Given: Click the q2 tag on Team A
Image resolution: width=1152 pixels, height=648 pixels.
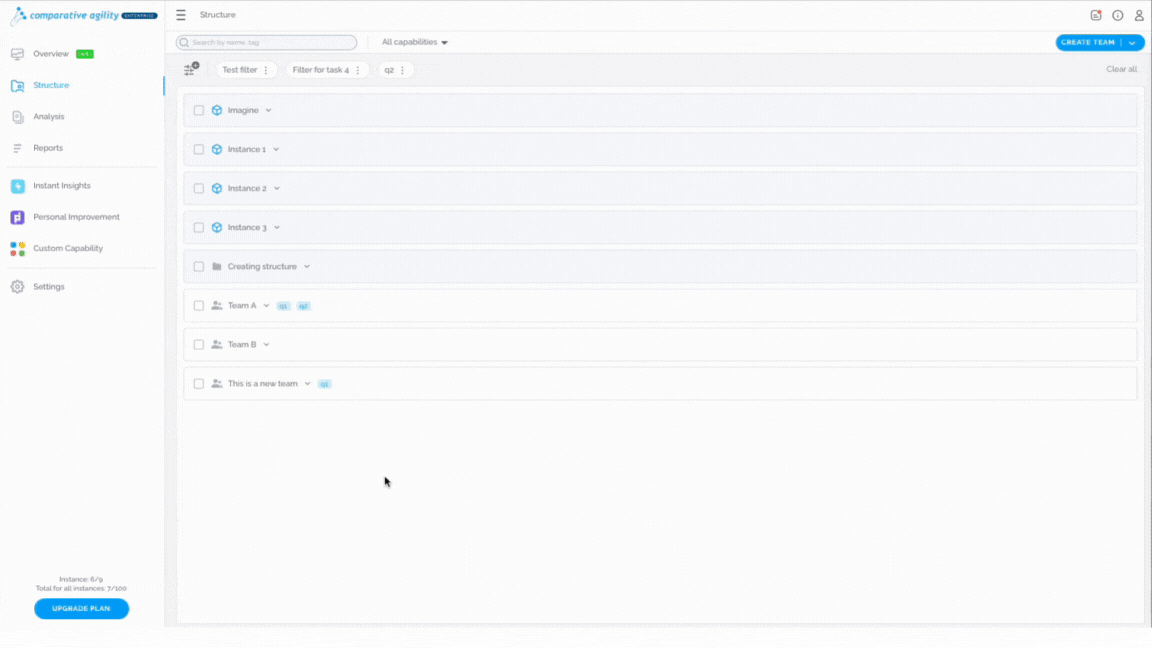Looking at the screenshot, I should tap(303, 306).
